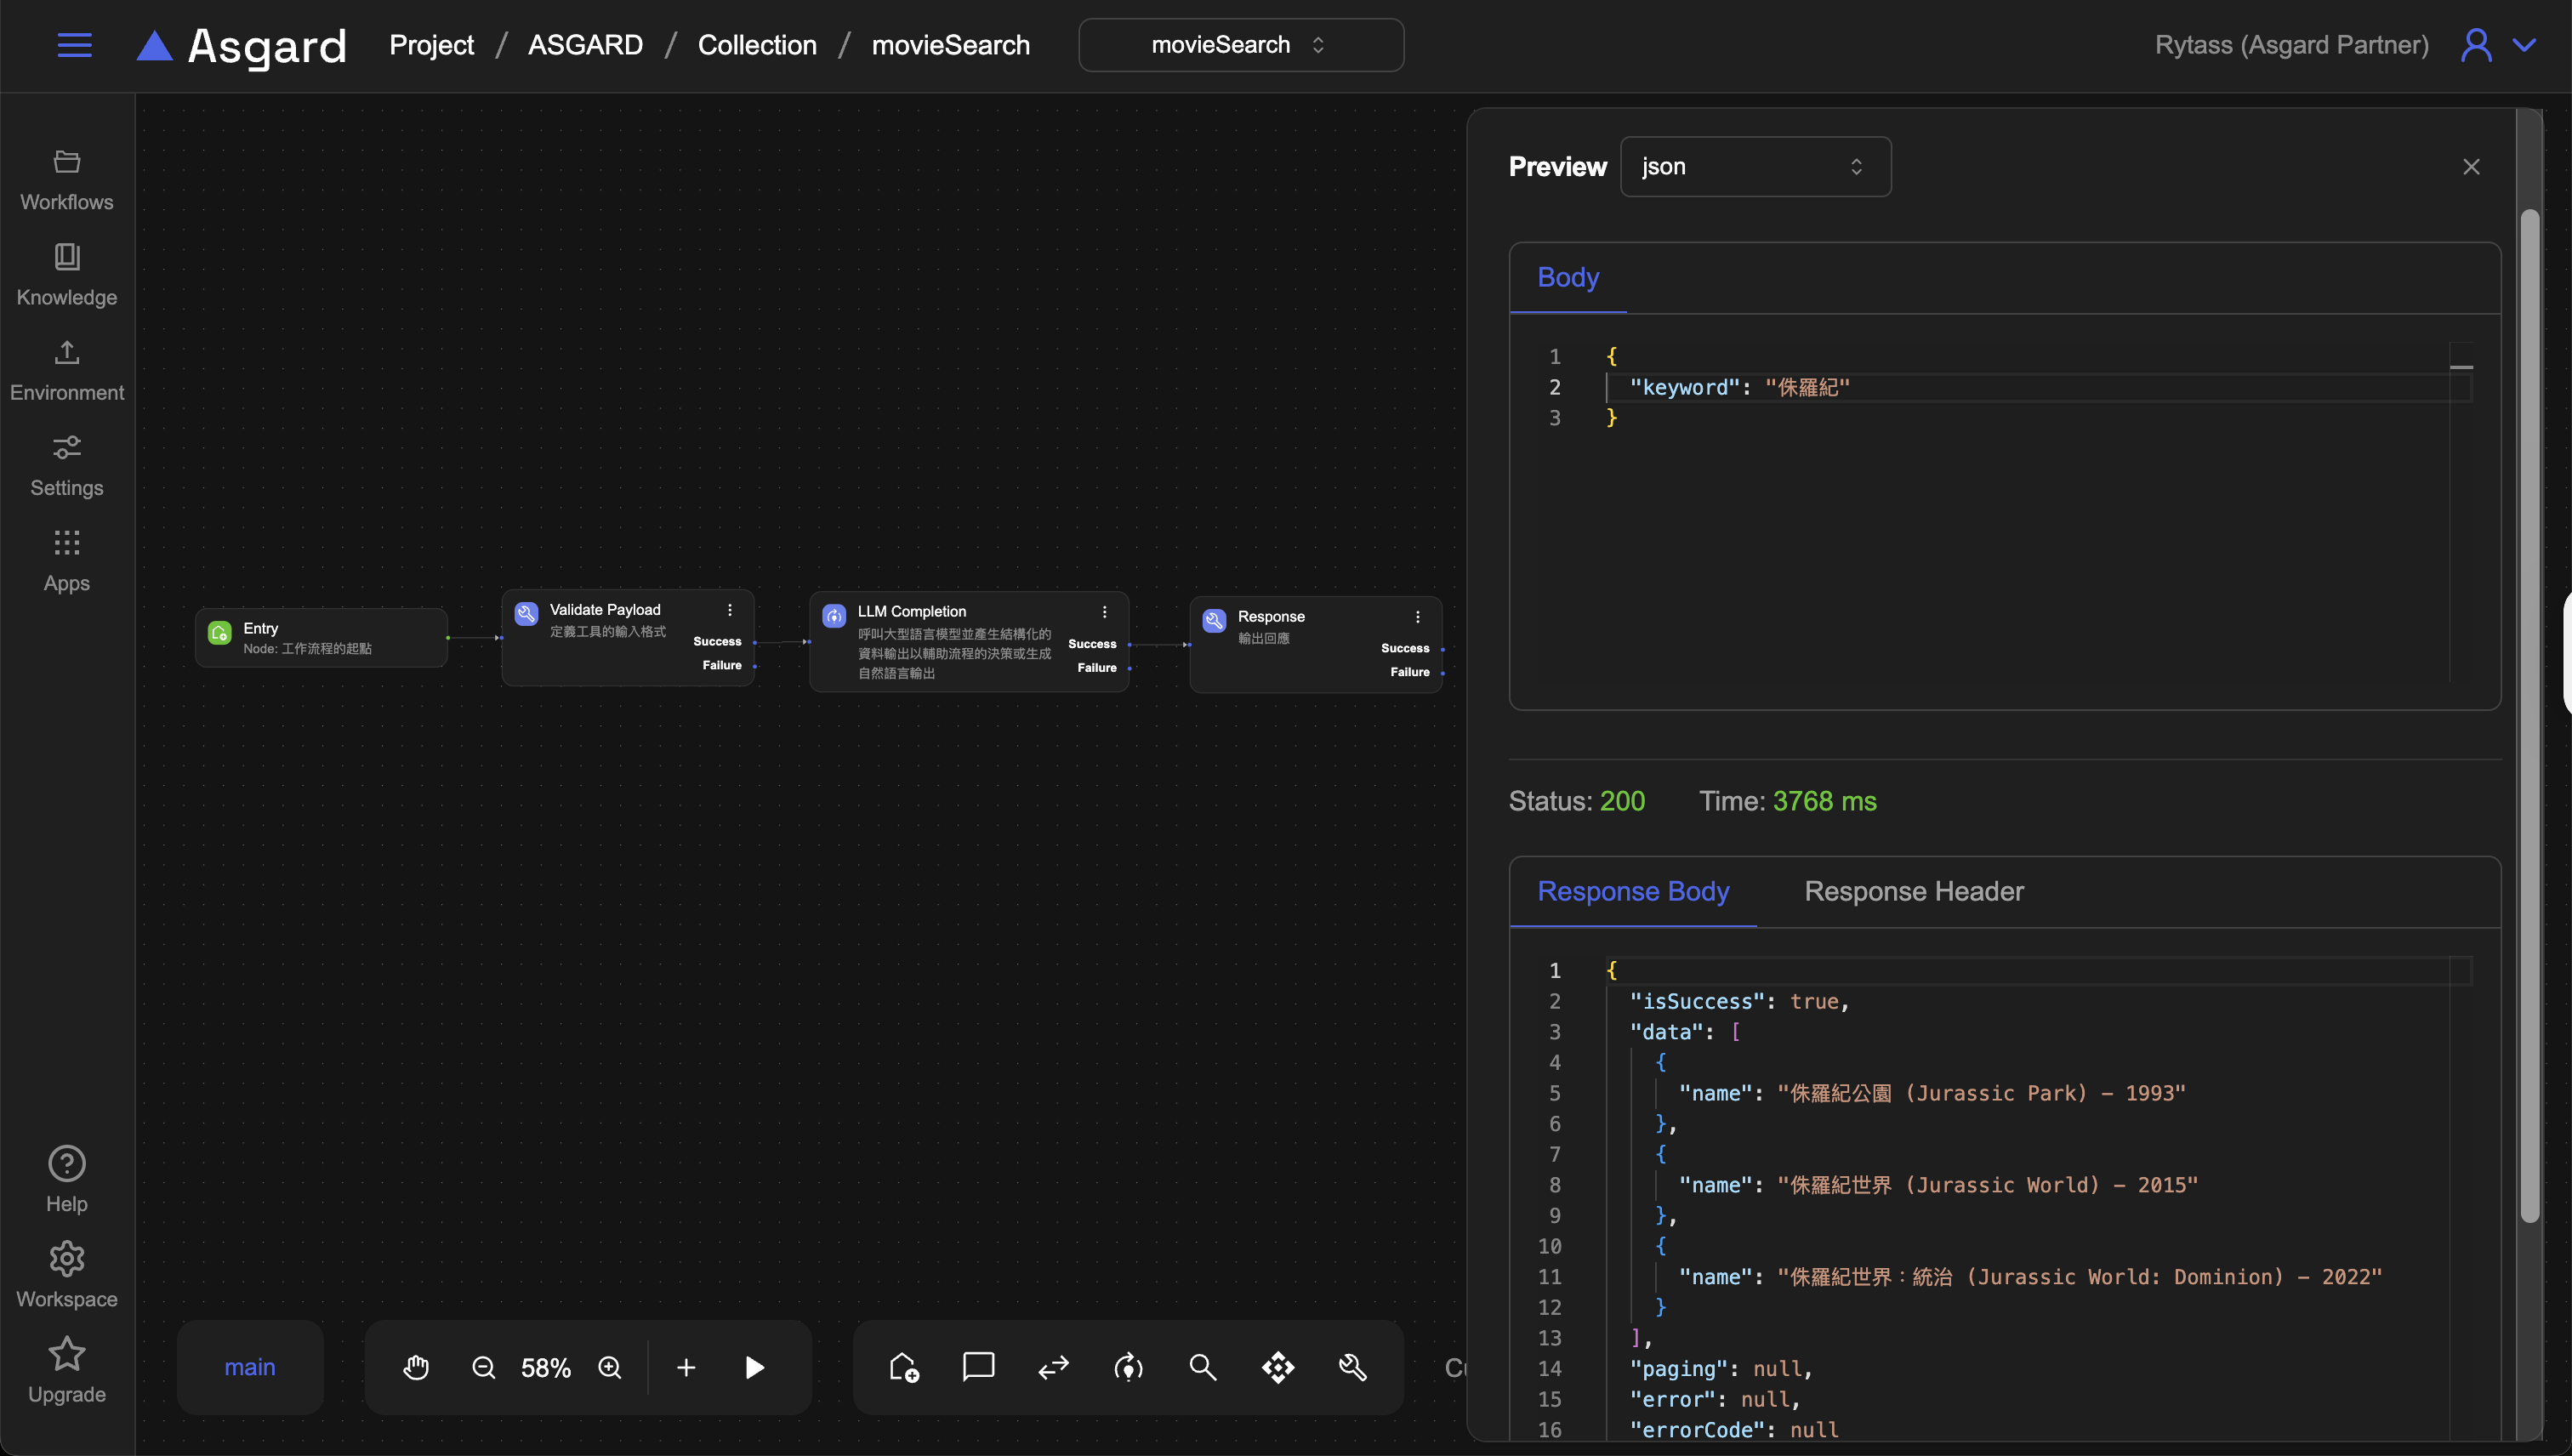The image size is (2572, 1456).
Task: Expand the user account chevron menu
Action: [2524, 45]
